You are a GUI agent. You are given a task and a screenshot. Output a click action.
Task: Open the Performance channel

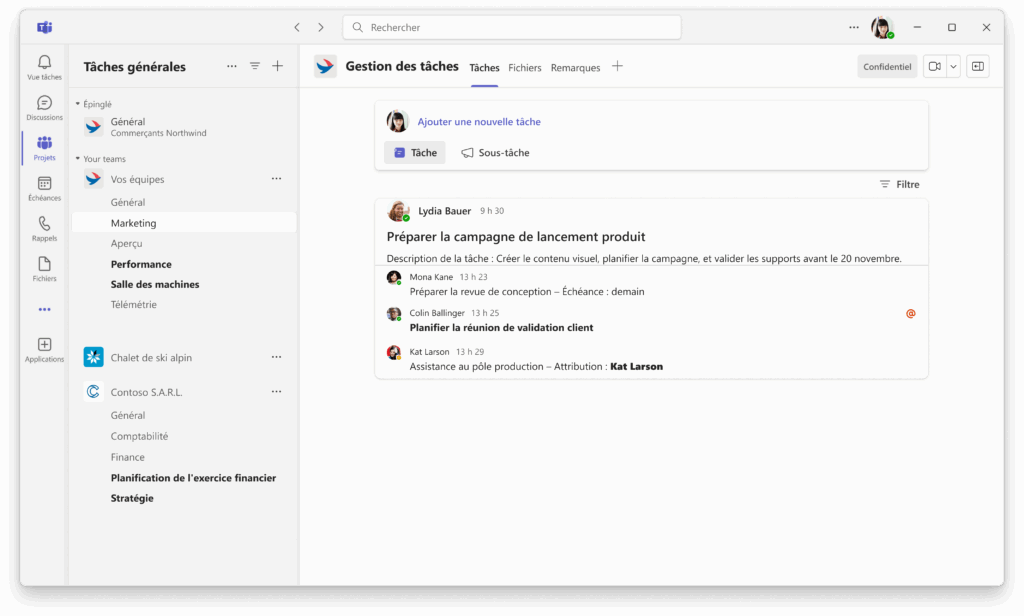[141, 264]
